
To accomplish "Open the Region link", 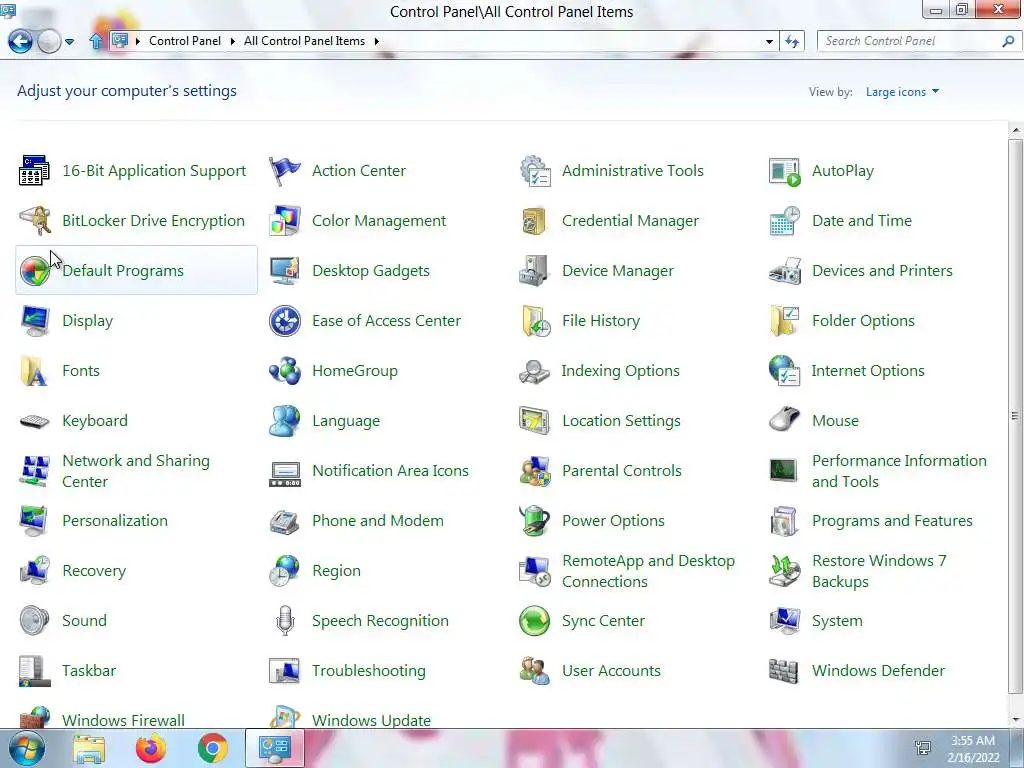I will tap(336, 571).
